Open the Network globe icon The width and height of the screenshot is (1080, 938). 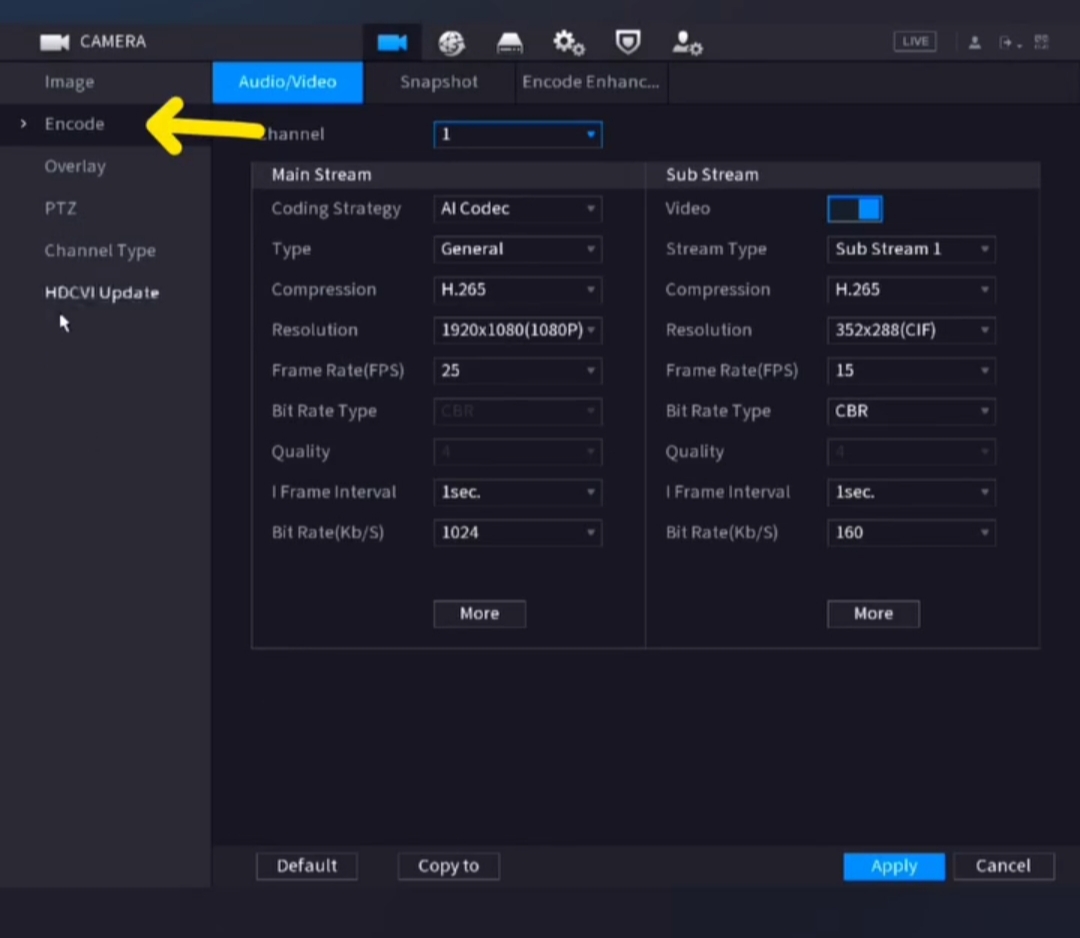click(x=452, y=43)
